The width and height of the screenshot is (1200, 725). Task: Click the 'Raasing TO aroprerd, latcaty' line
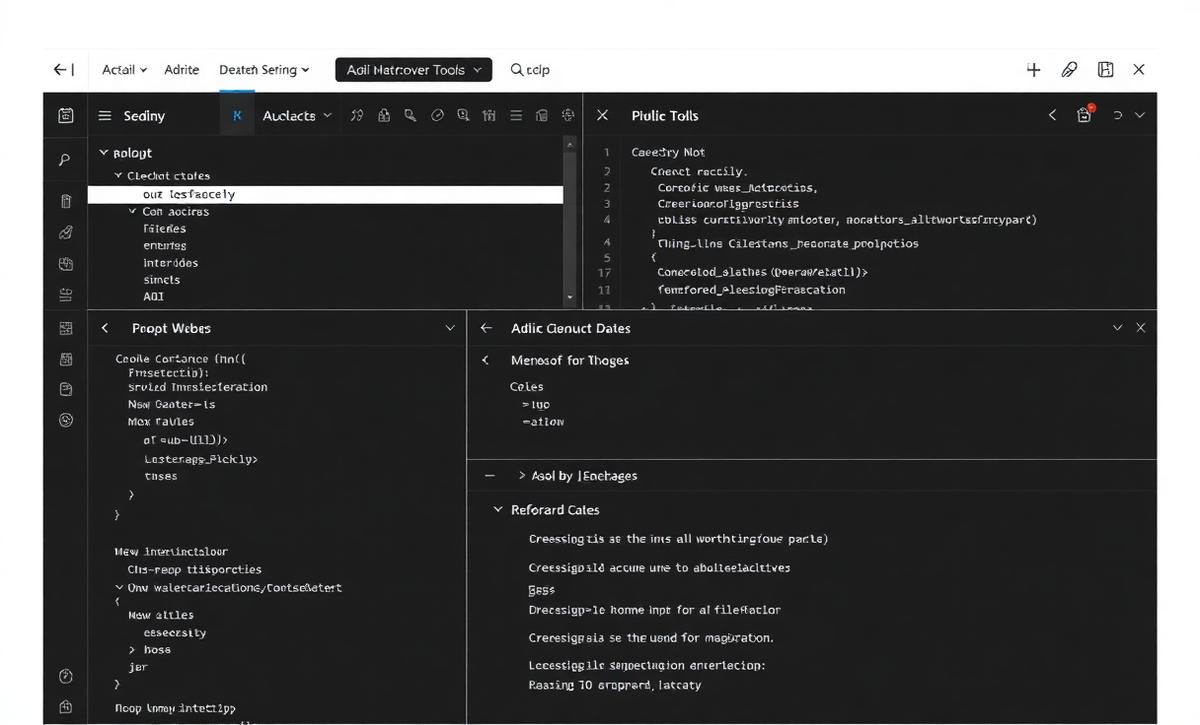614,686
